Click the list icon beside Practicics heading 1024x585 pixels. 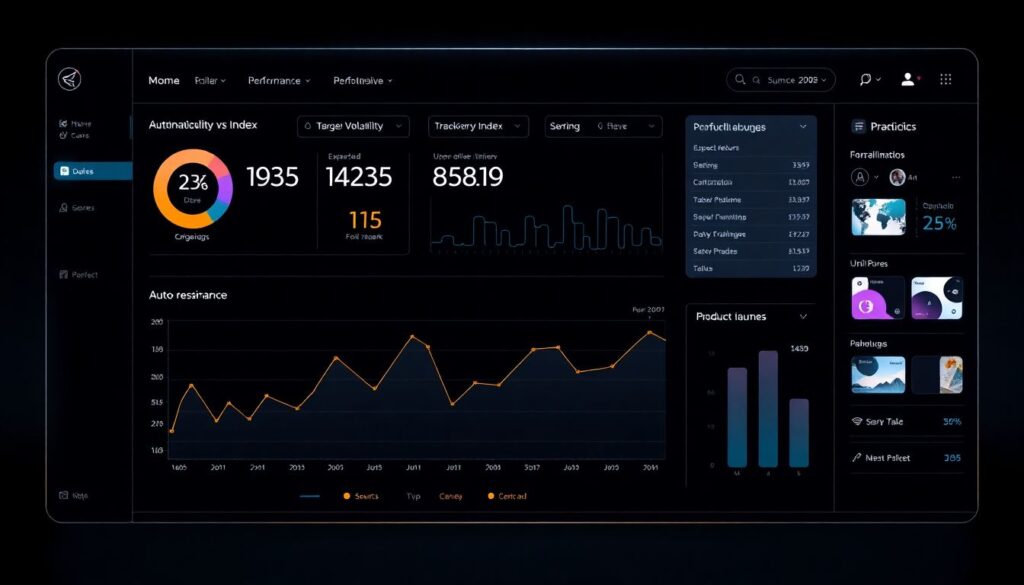click(x=857, y=127)
